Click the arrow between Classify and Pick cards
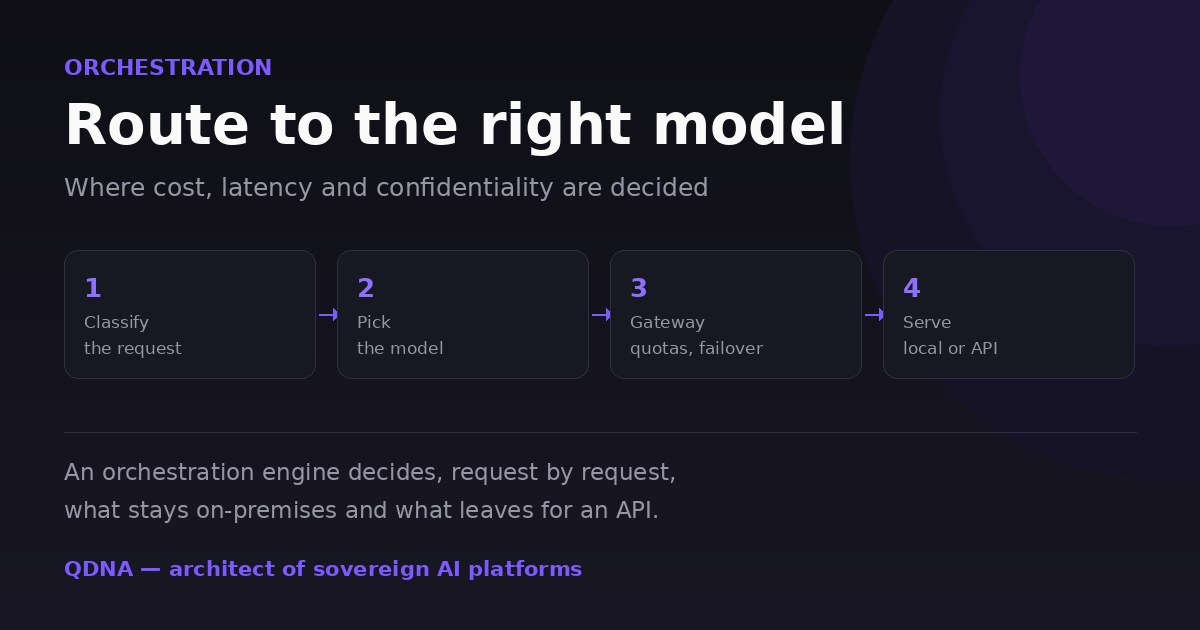 [327, 315]
